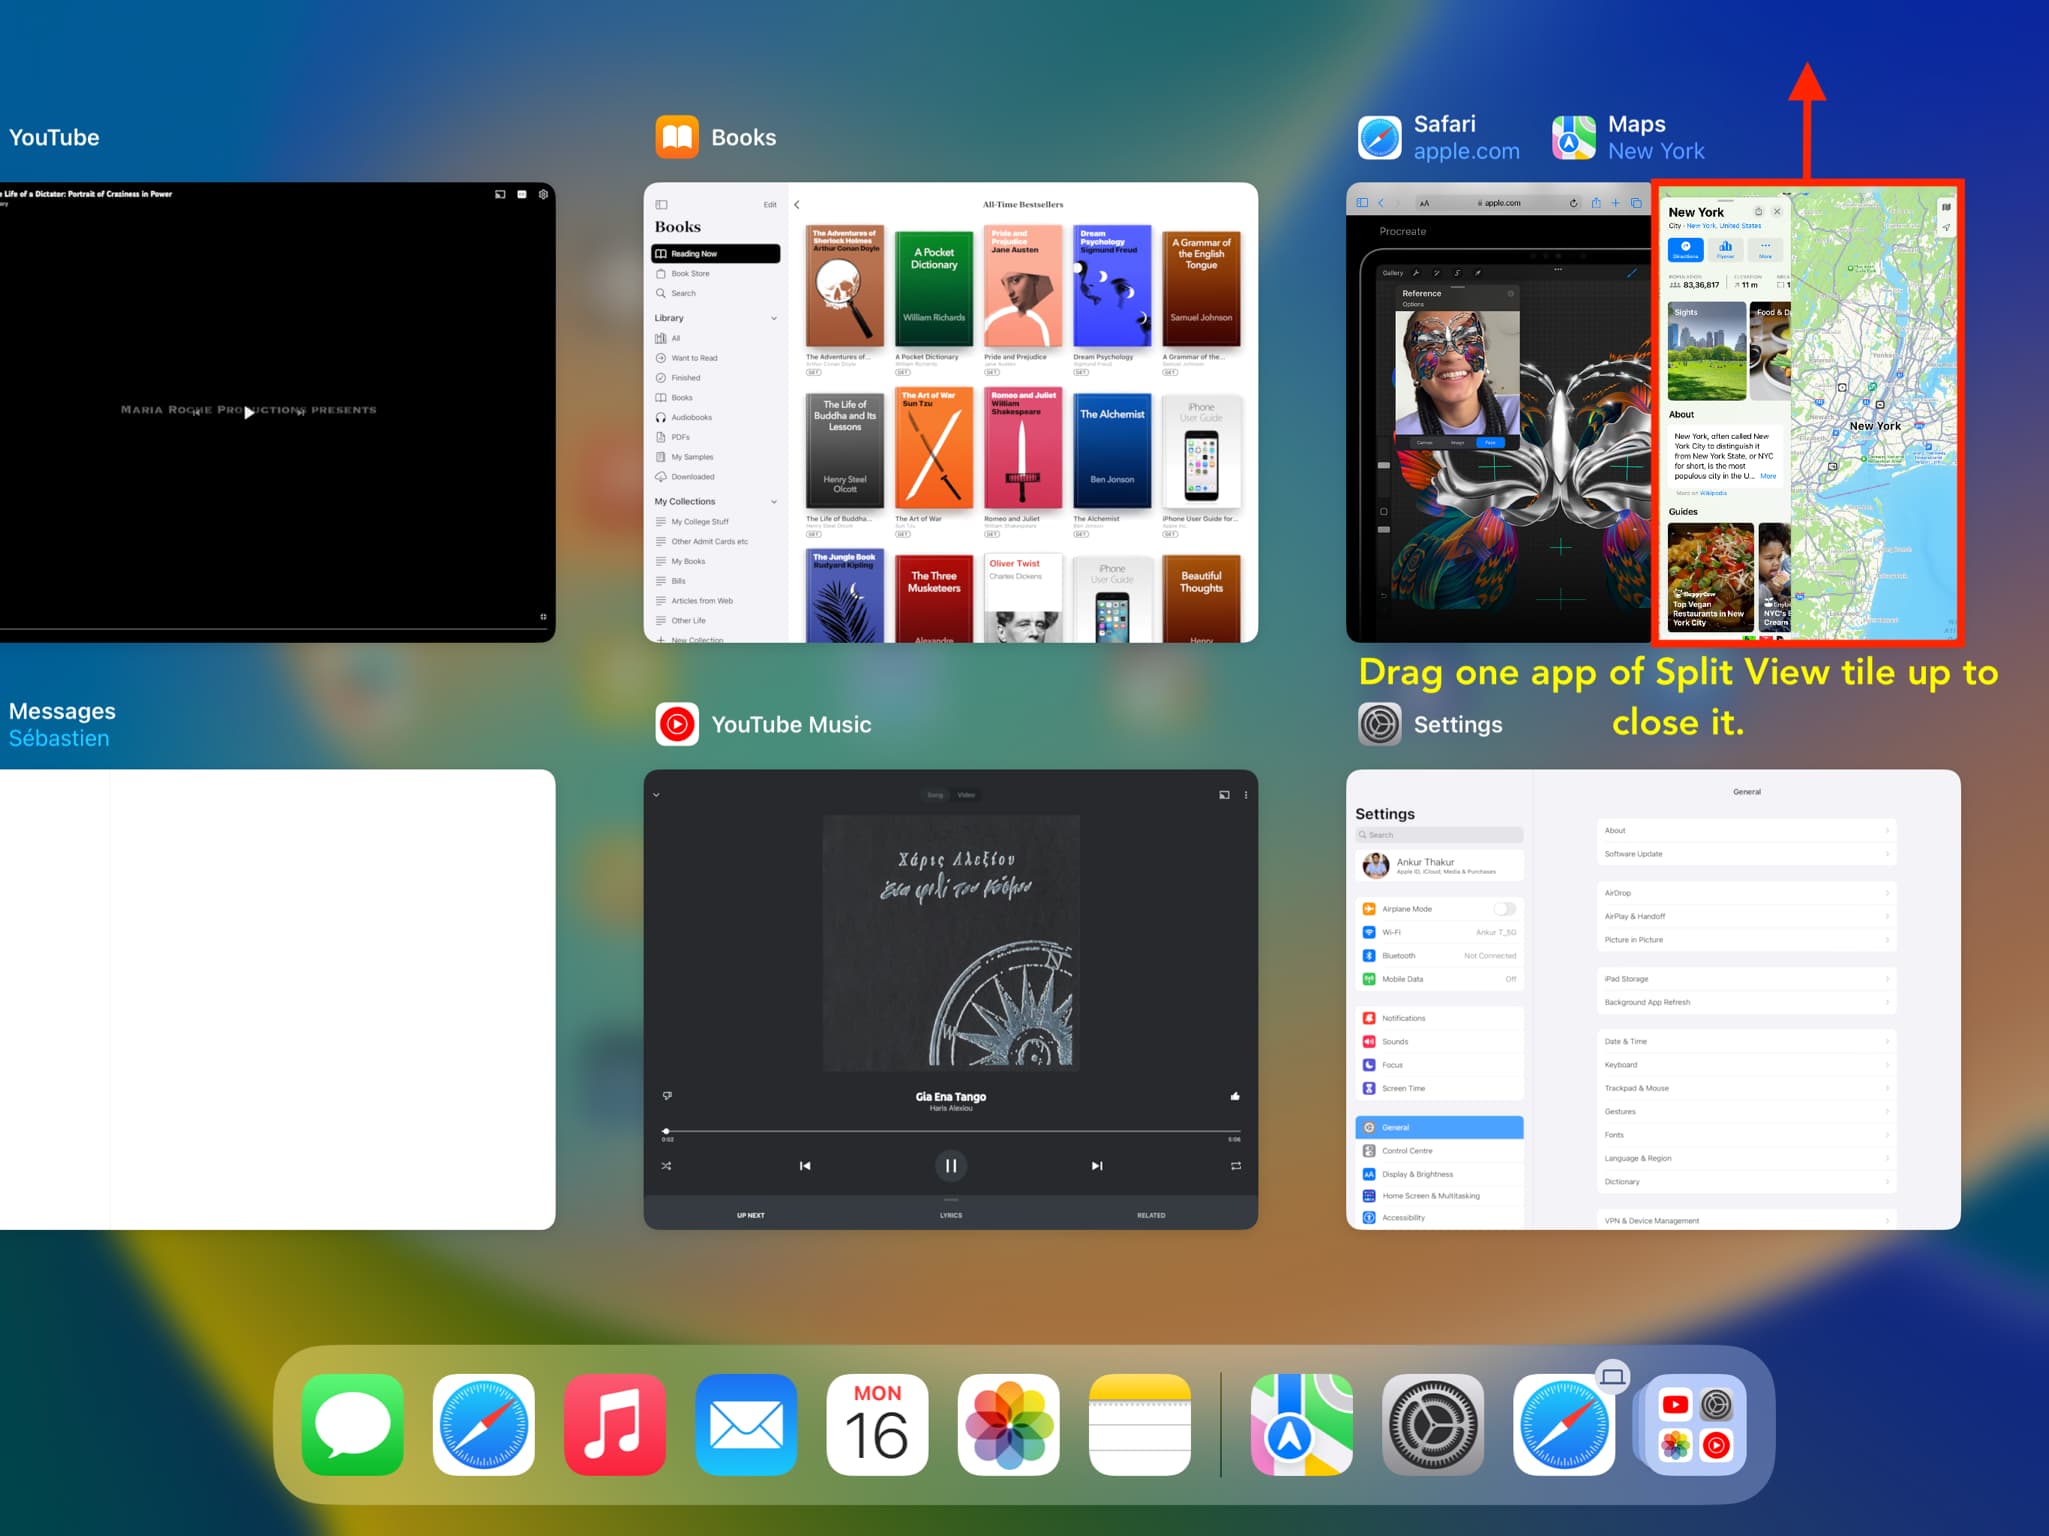
Task: Collapse the Library section in Books sidebar
Action: click(774, 318)
